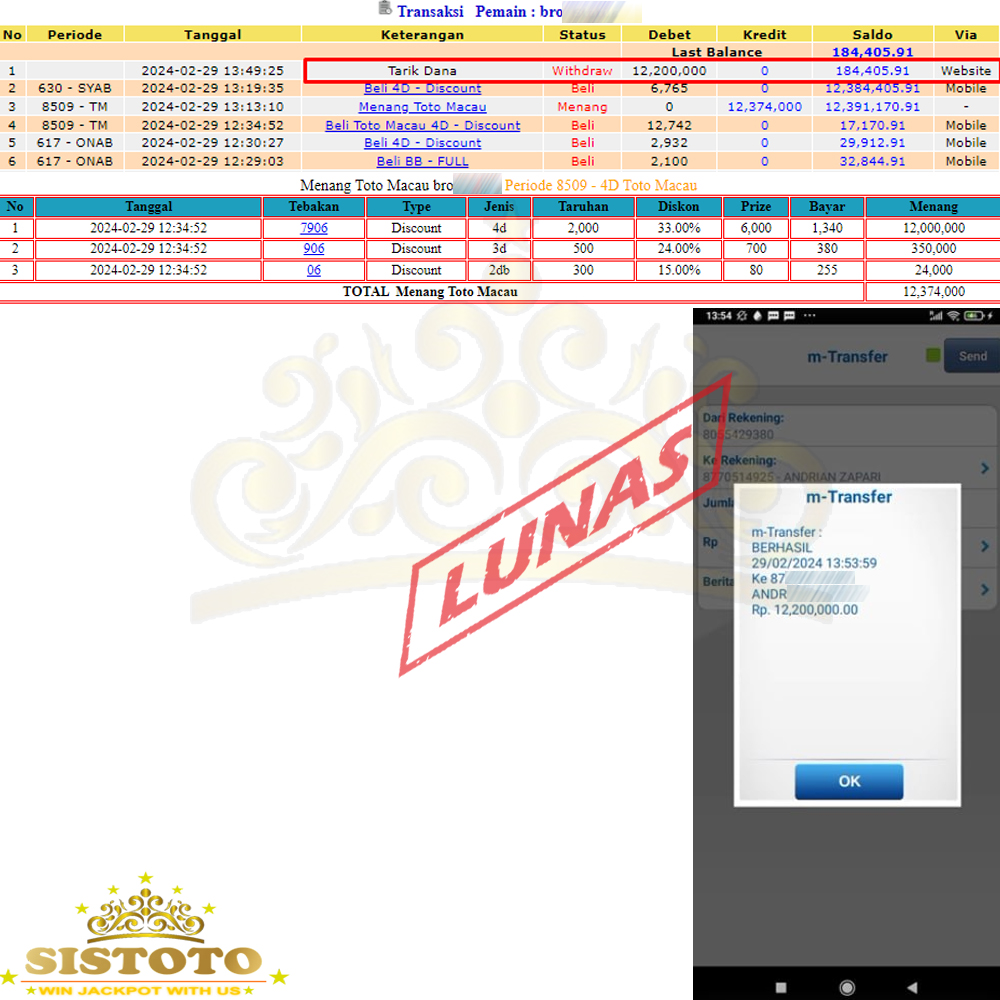Screen dimensions: 1000x1000
Task: Tap the Wi-Fi icon in status bar
Action: [955, 316]
